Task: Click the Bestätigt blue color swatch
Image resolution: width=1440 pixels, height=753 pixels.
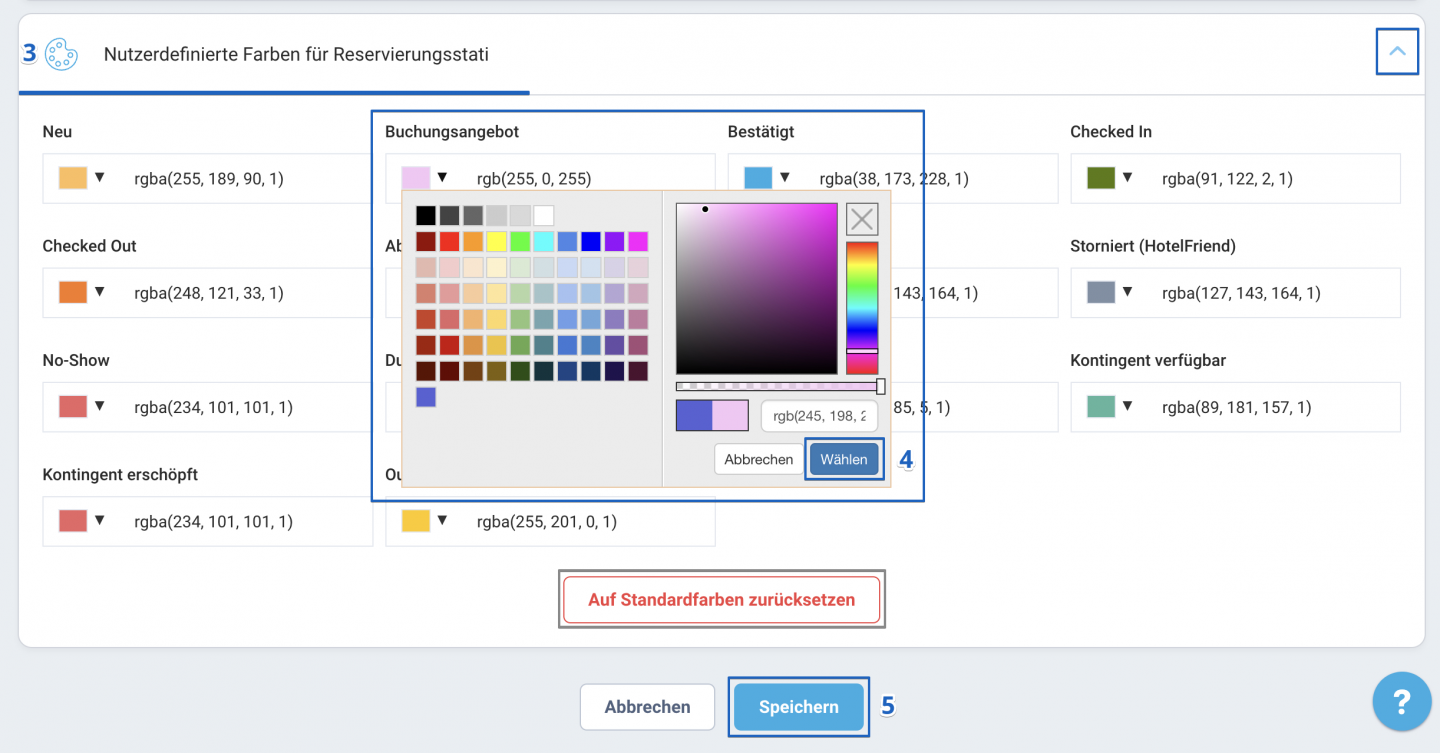Action: (x=758, y=178)
